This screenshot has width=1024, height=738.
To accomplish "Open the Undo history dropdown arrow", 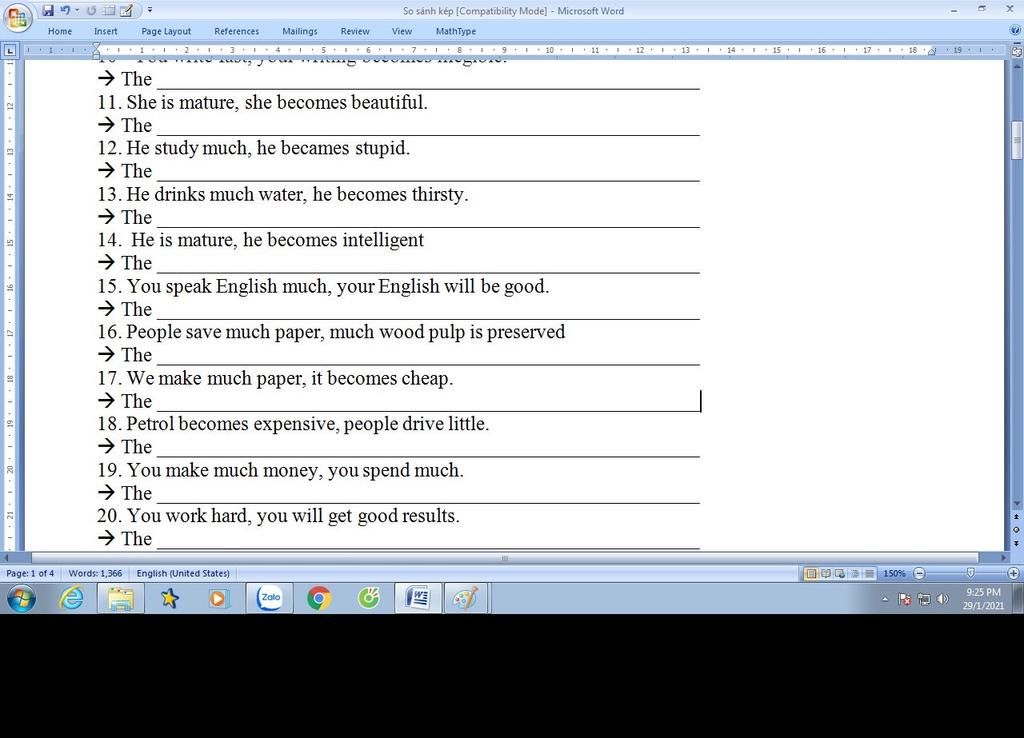I will 77,10.
